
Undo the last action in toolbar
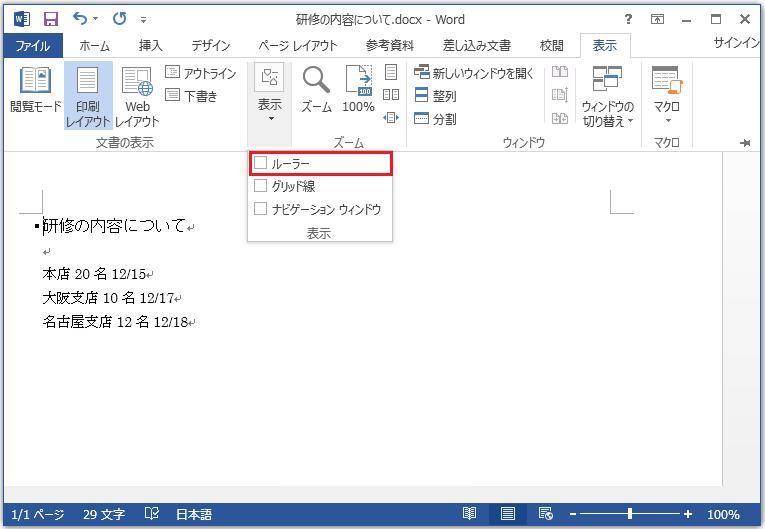[x=80, y=18]
